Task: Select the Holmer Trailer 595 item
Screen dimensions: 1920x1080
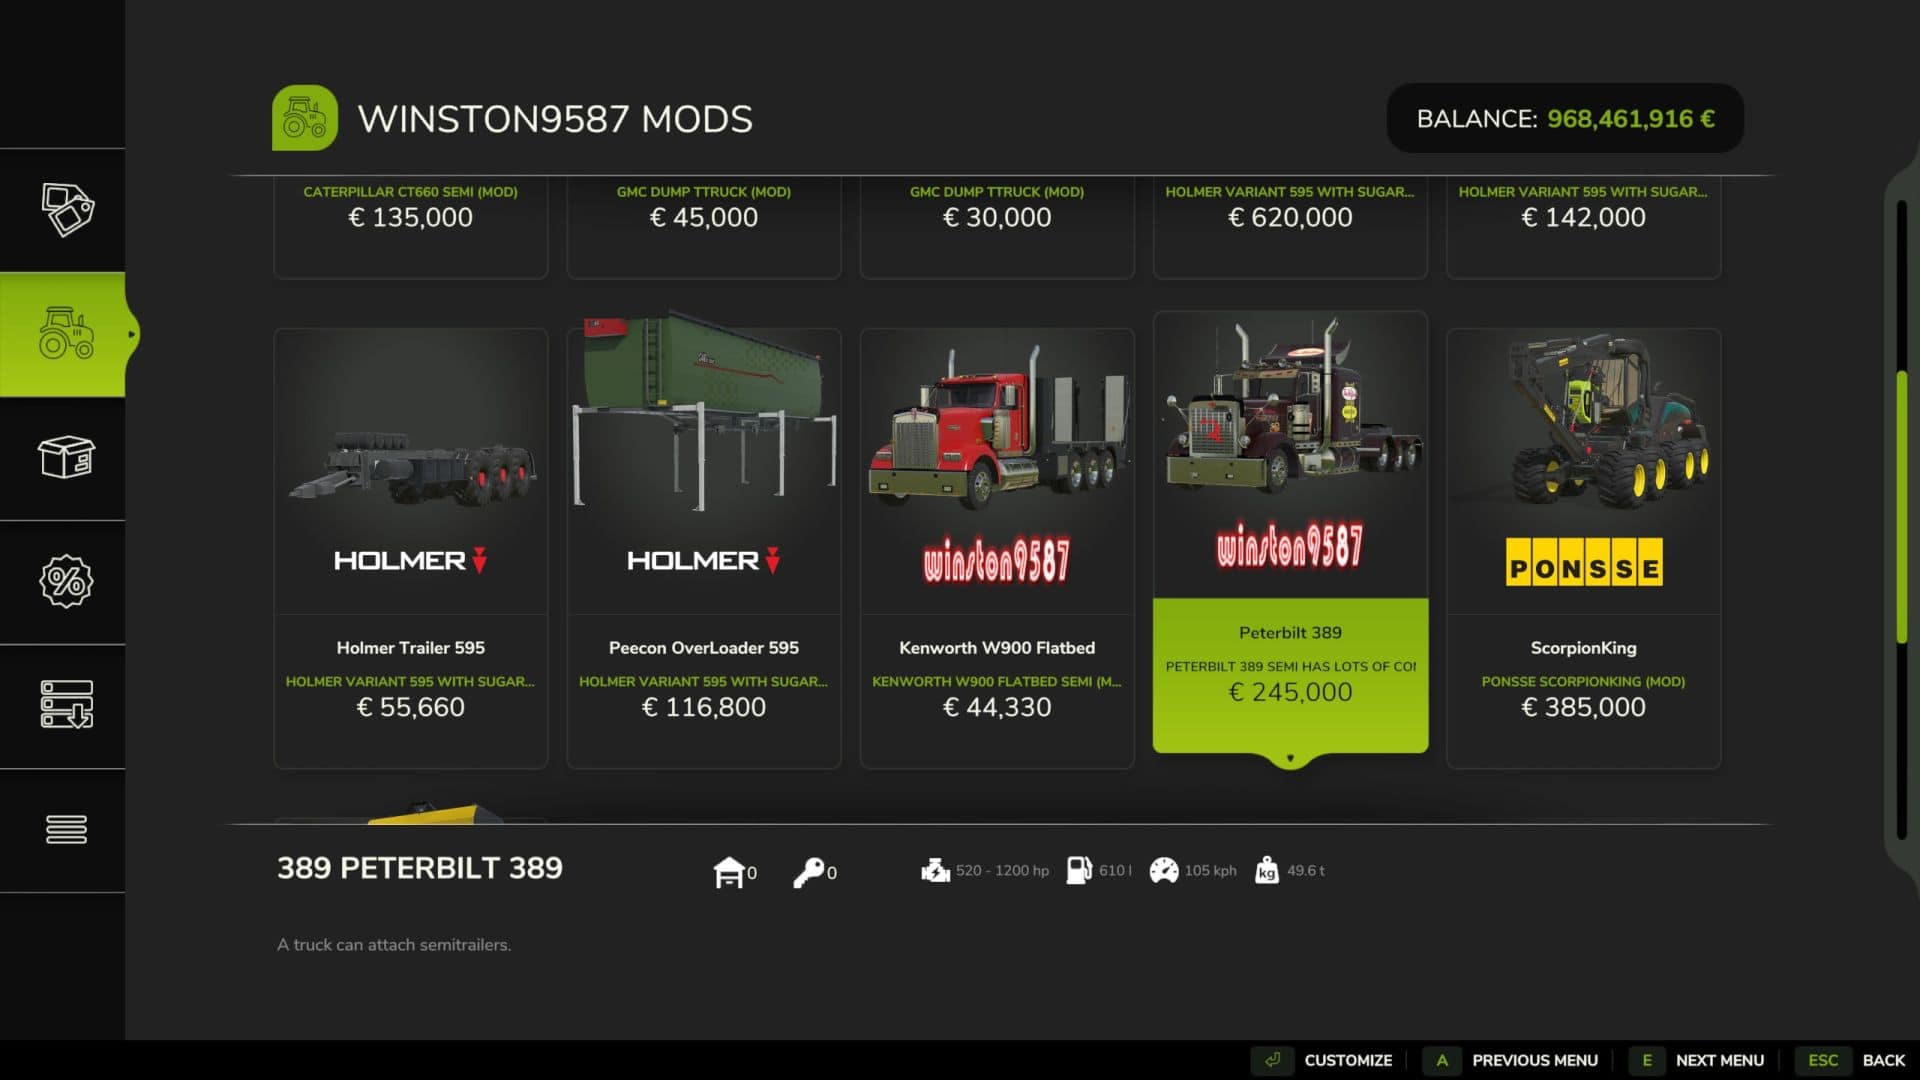Action: pyautogui.click(x=411, y=548)
